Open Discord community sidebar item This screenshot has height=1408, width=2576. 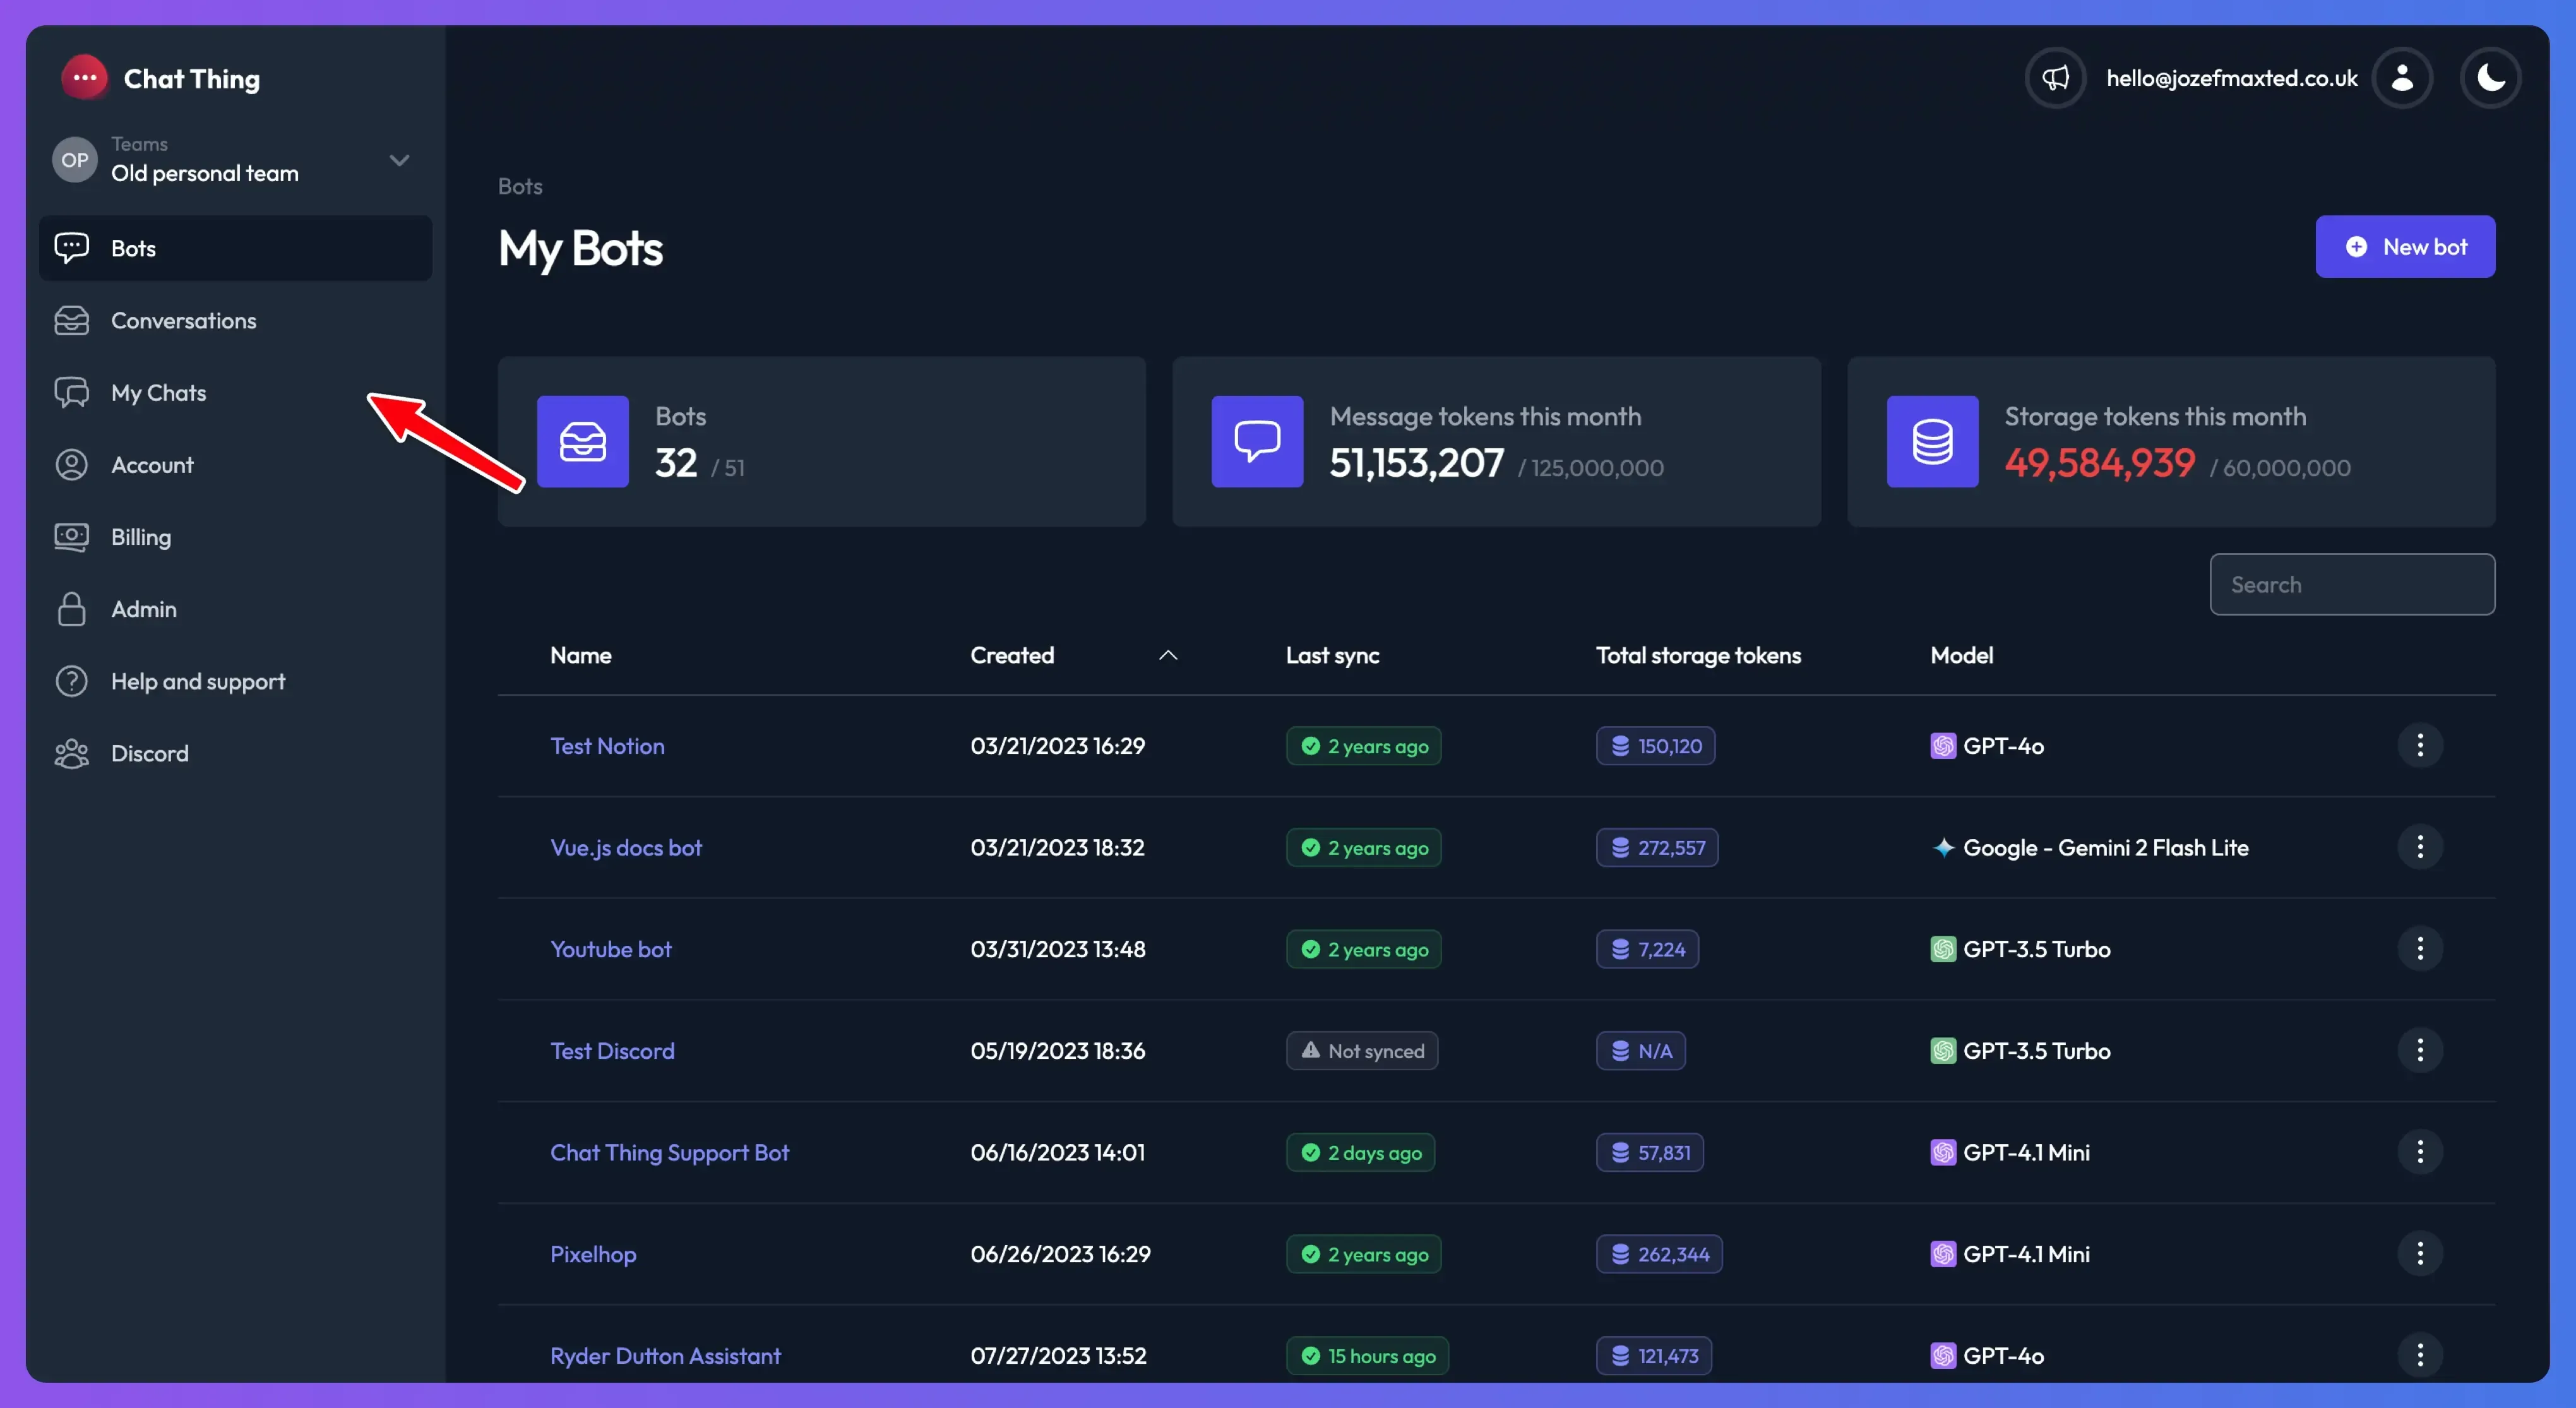coord(149,753)
